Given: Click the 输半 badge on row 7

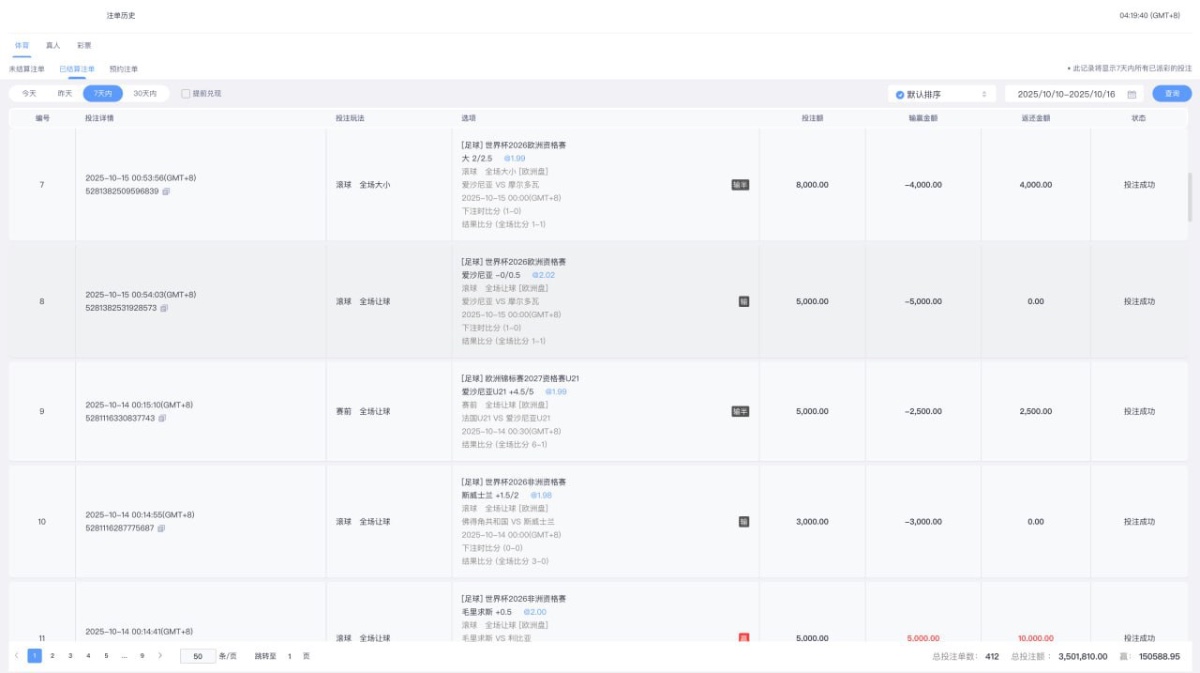Looking at the screenshot, I should pos(741,184).
